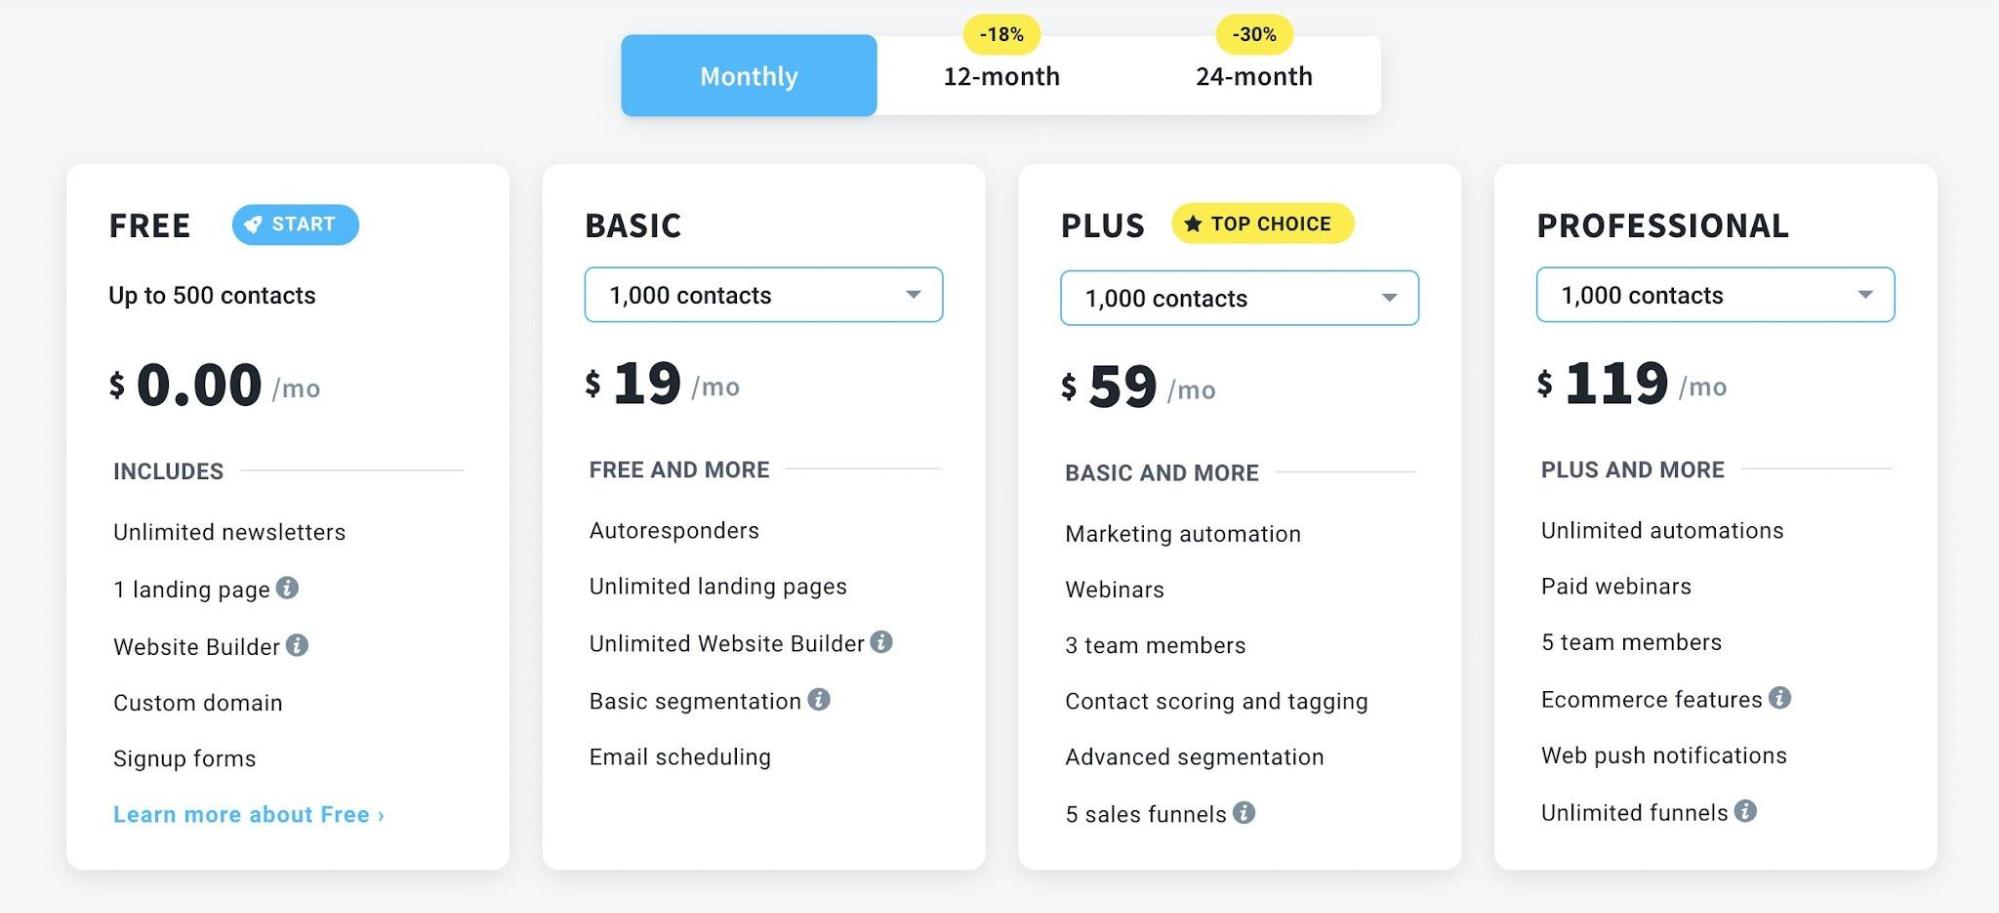Click the star TOP CHOICE badge
This screenshot has height=913, width=1999.
click(1262, 224)
